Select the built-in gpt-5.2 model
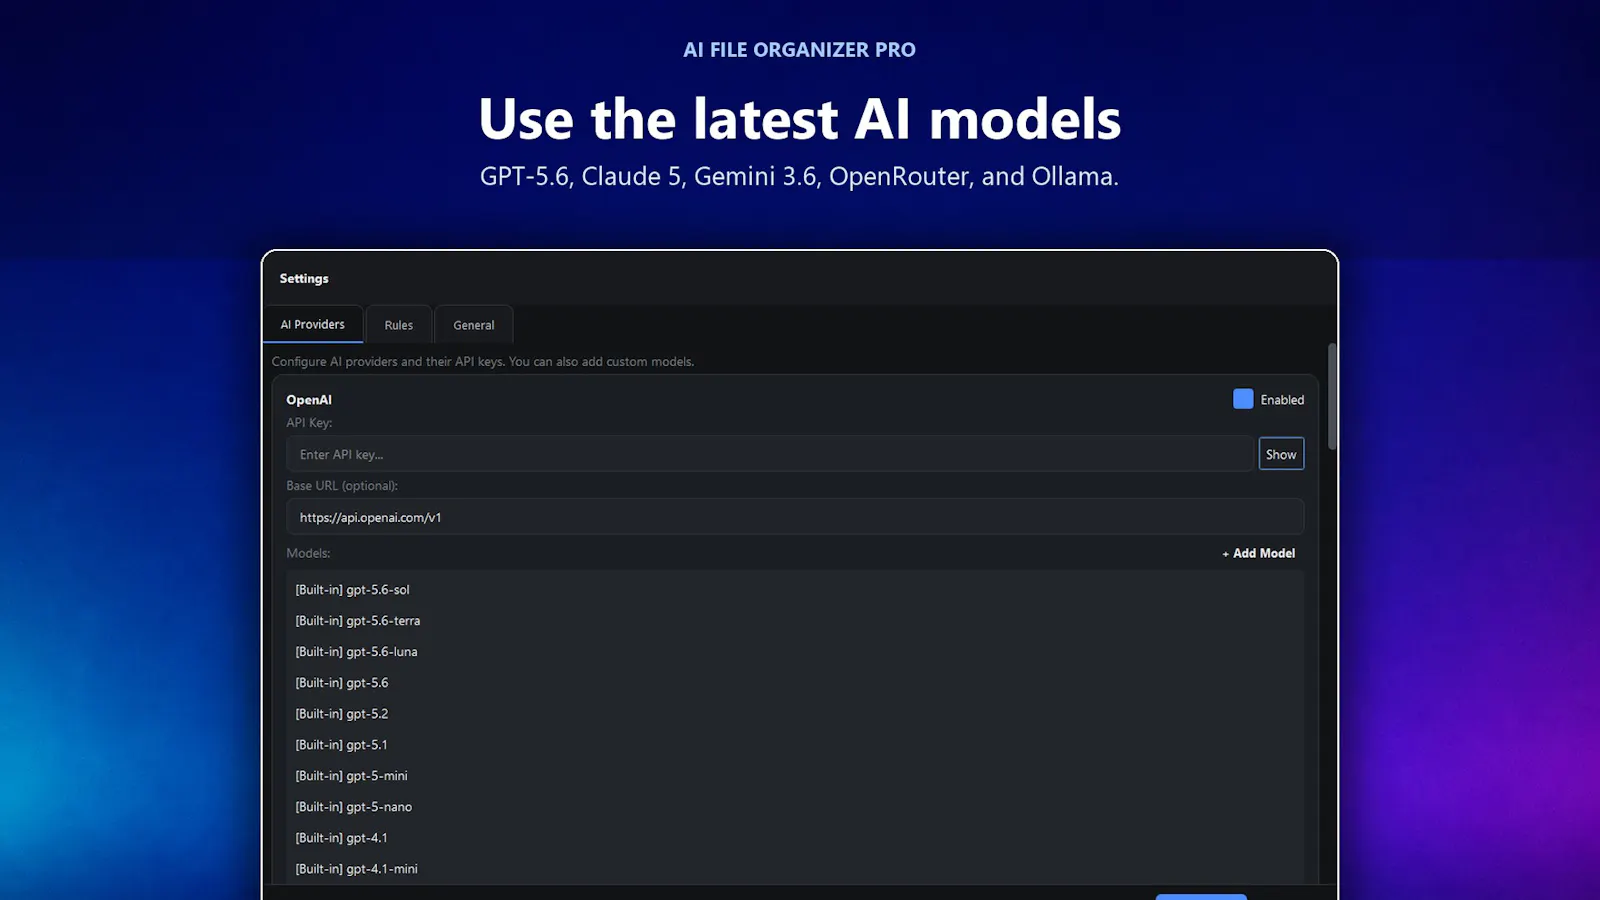The image size is (1600, 900). click(x=795, y=714)
